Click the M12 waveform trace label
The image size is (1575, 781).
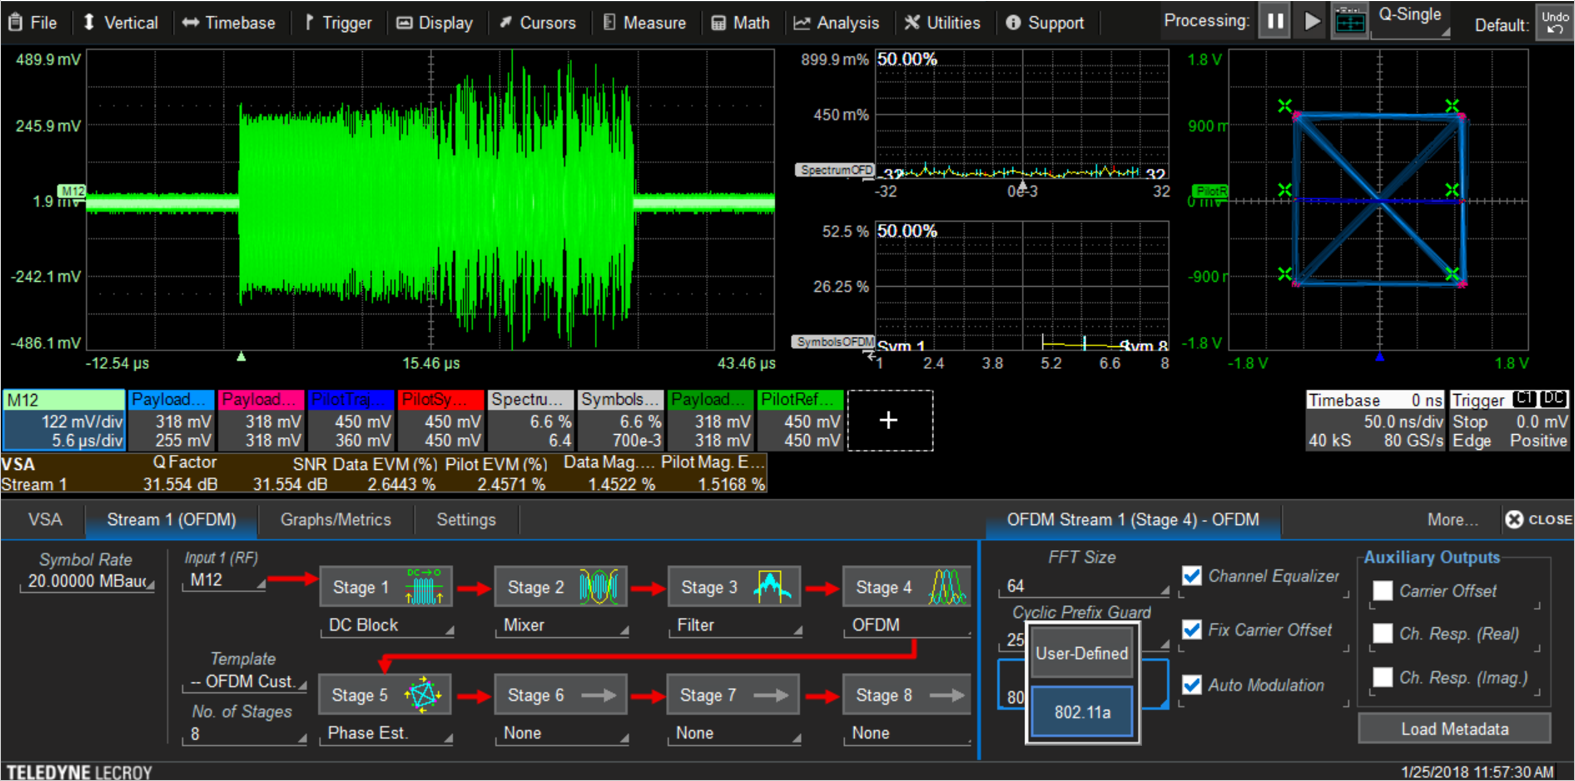click(73, 191)
